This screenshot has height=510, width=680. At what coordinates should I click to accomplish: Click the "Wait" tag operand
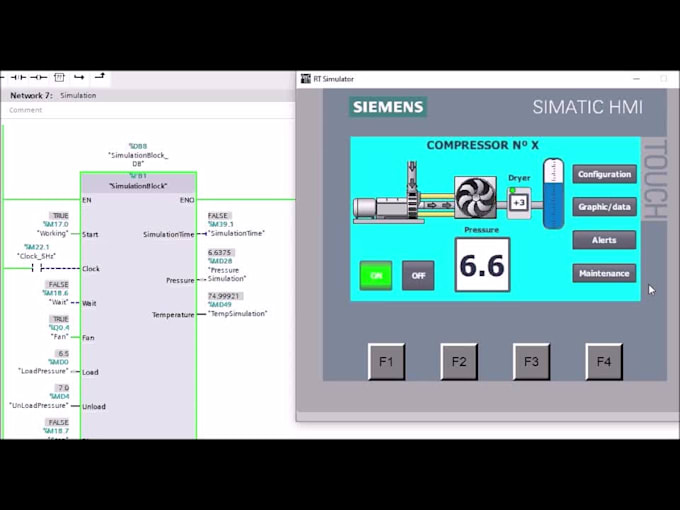(x=59, y=302)
